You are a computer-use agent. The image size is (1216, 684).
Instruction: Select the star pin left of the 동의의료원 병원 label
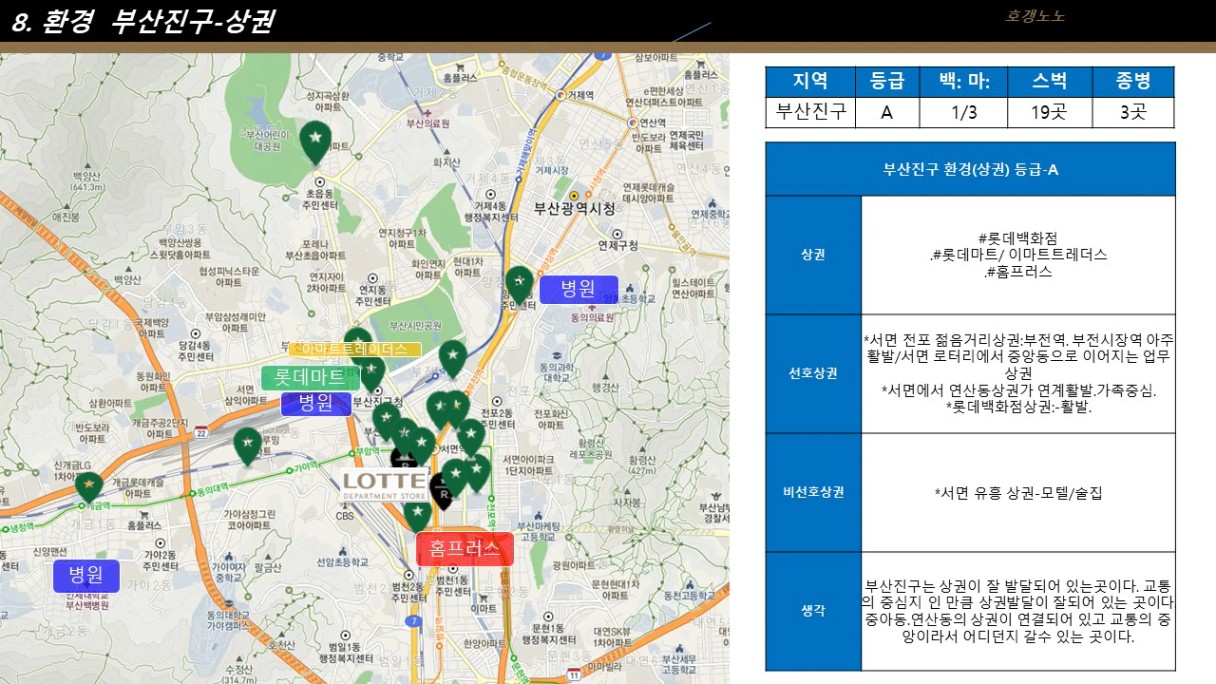tap(518, 284)
